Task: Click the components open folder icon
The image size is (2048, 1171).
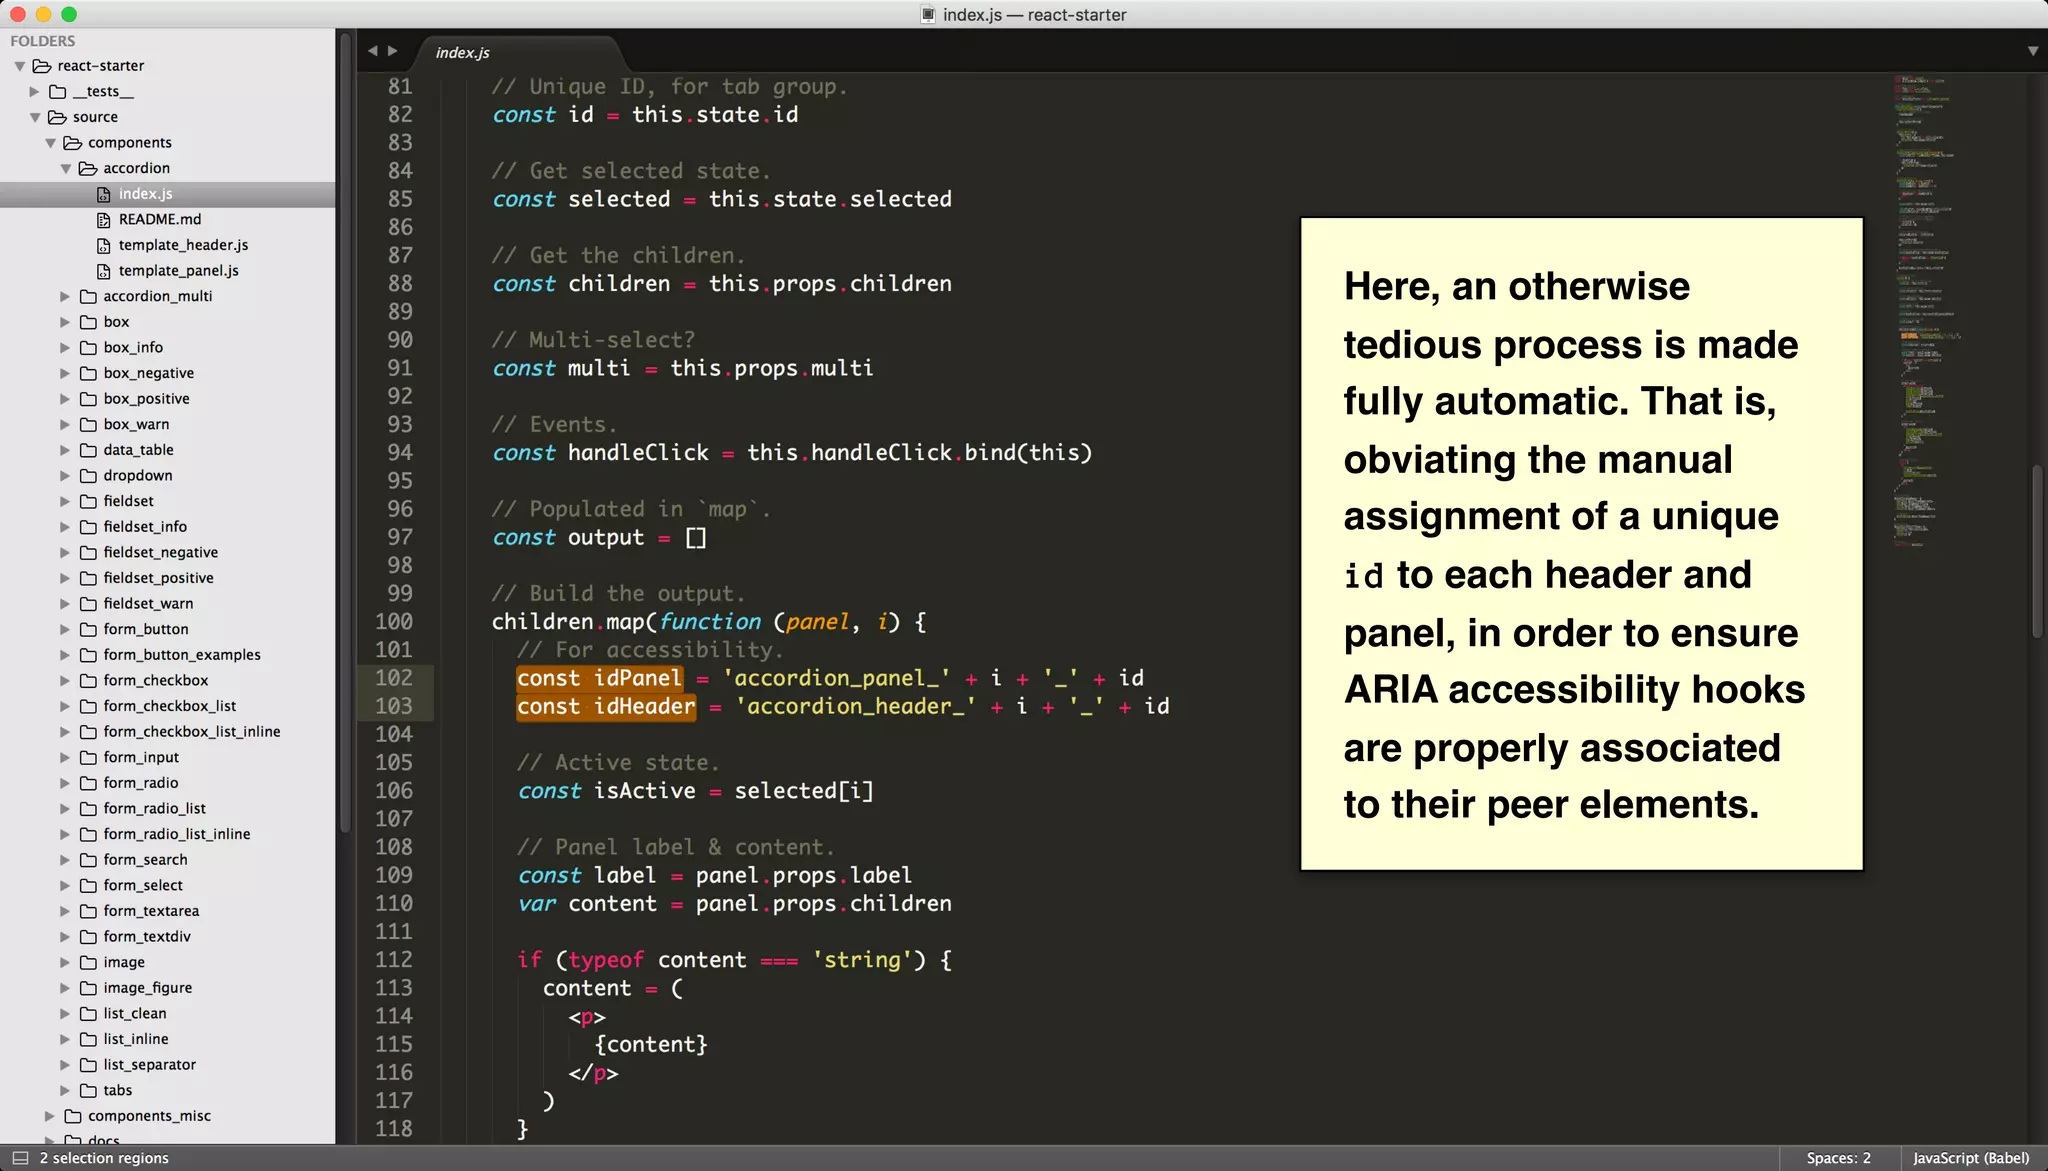Action: pyautogui.click(x=73, y=143)
